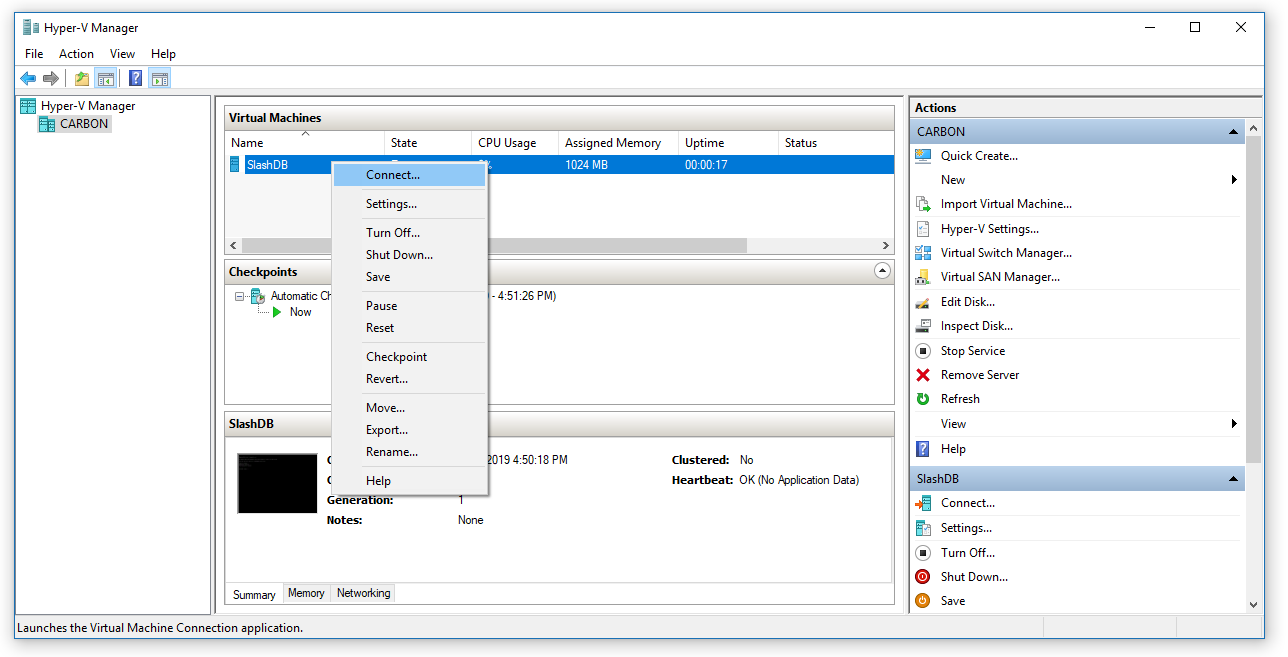Viewport: 1288px width, 657px height.
Task: Collapse the CARBON actions section
Action: 1235,132
